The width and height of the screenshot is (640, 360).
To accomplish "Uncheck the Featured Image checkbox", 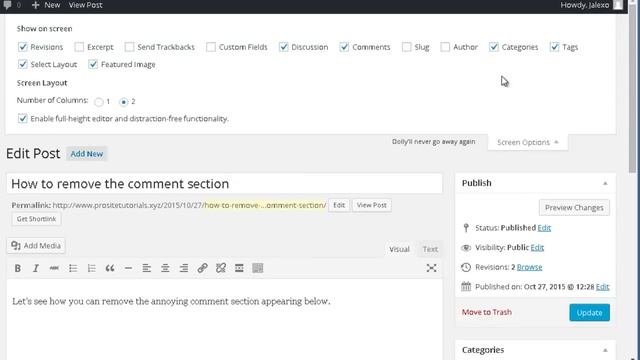I will [93, 64].
